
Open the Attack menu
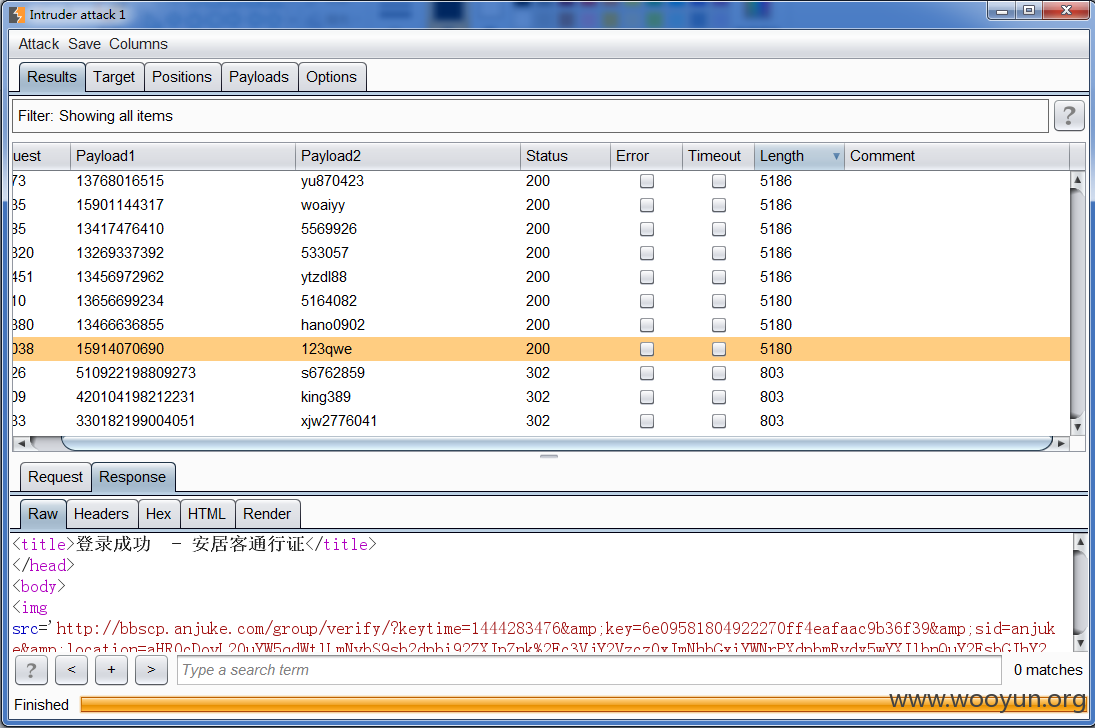coord(38,44)
